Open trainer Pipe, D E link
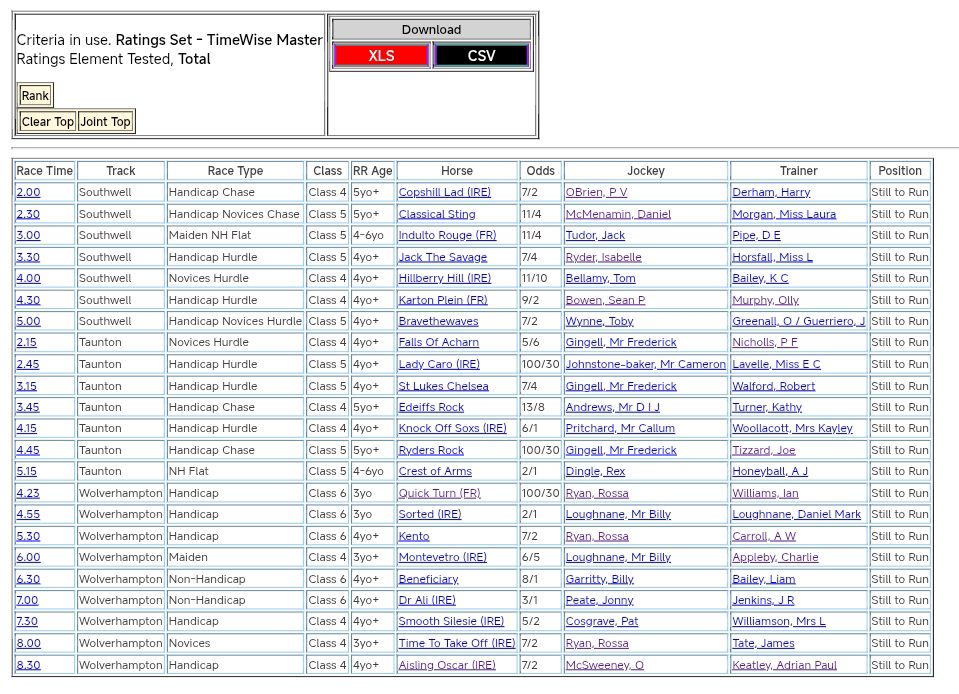This screenshot has width=959, height=694. [756, 235]
